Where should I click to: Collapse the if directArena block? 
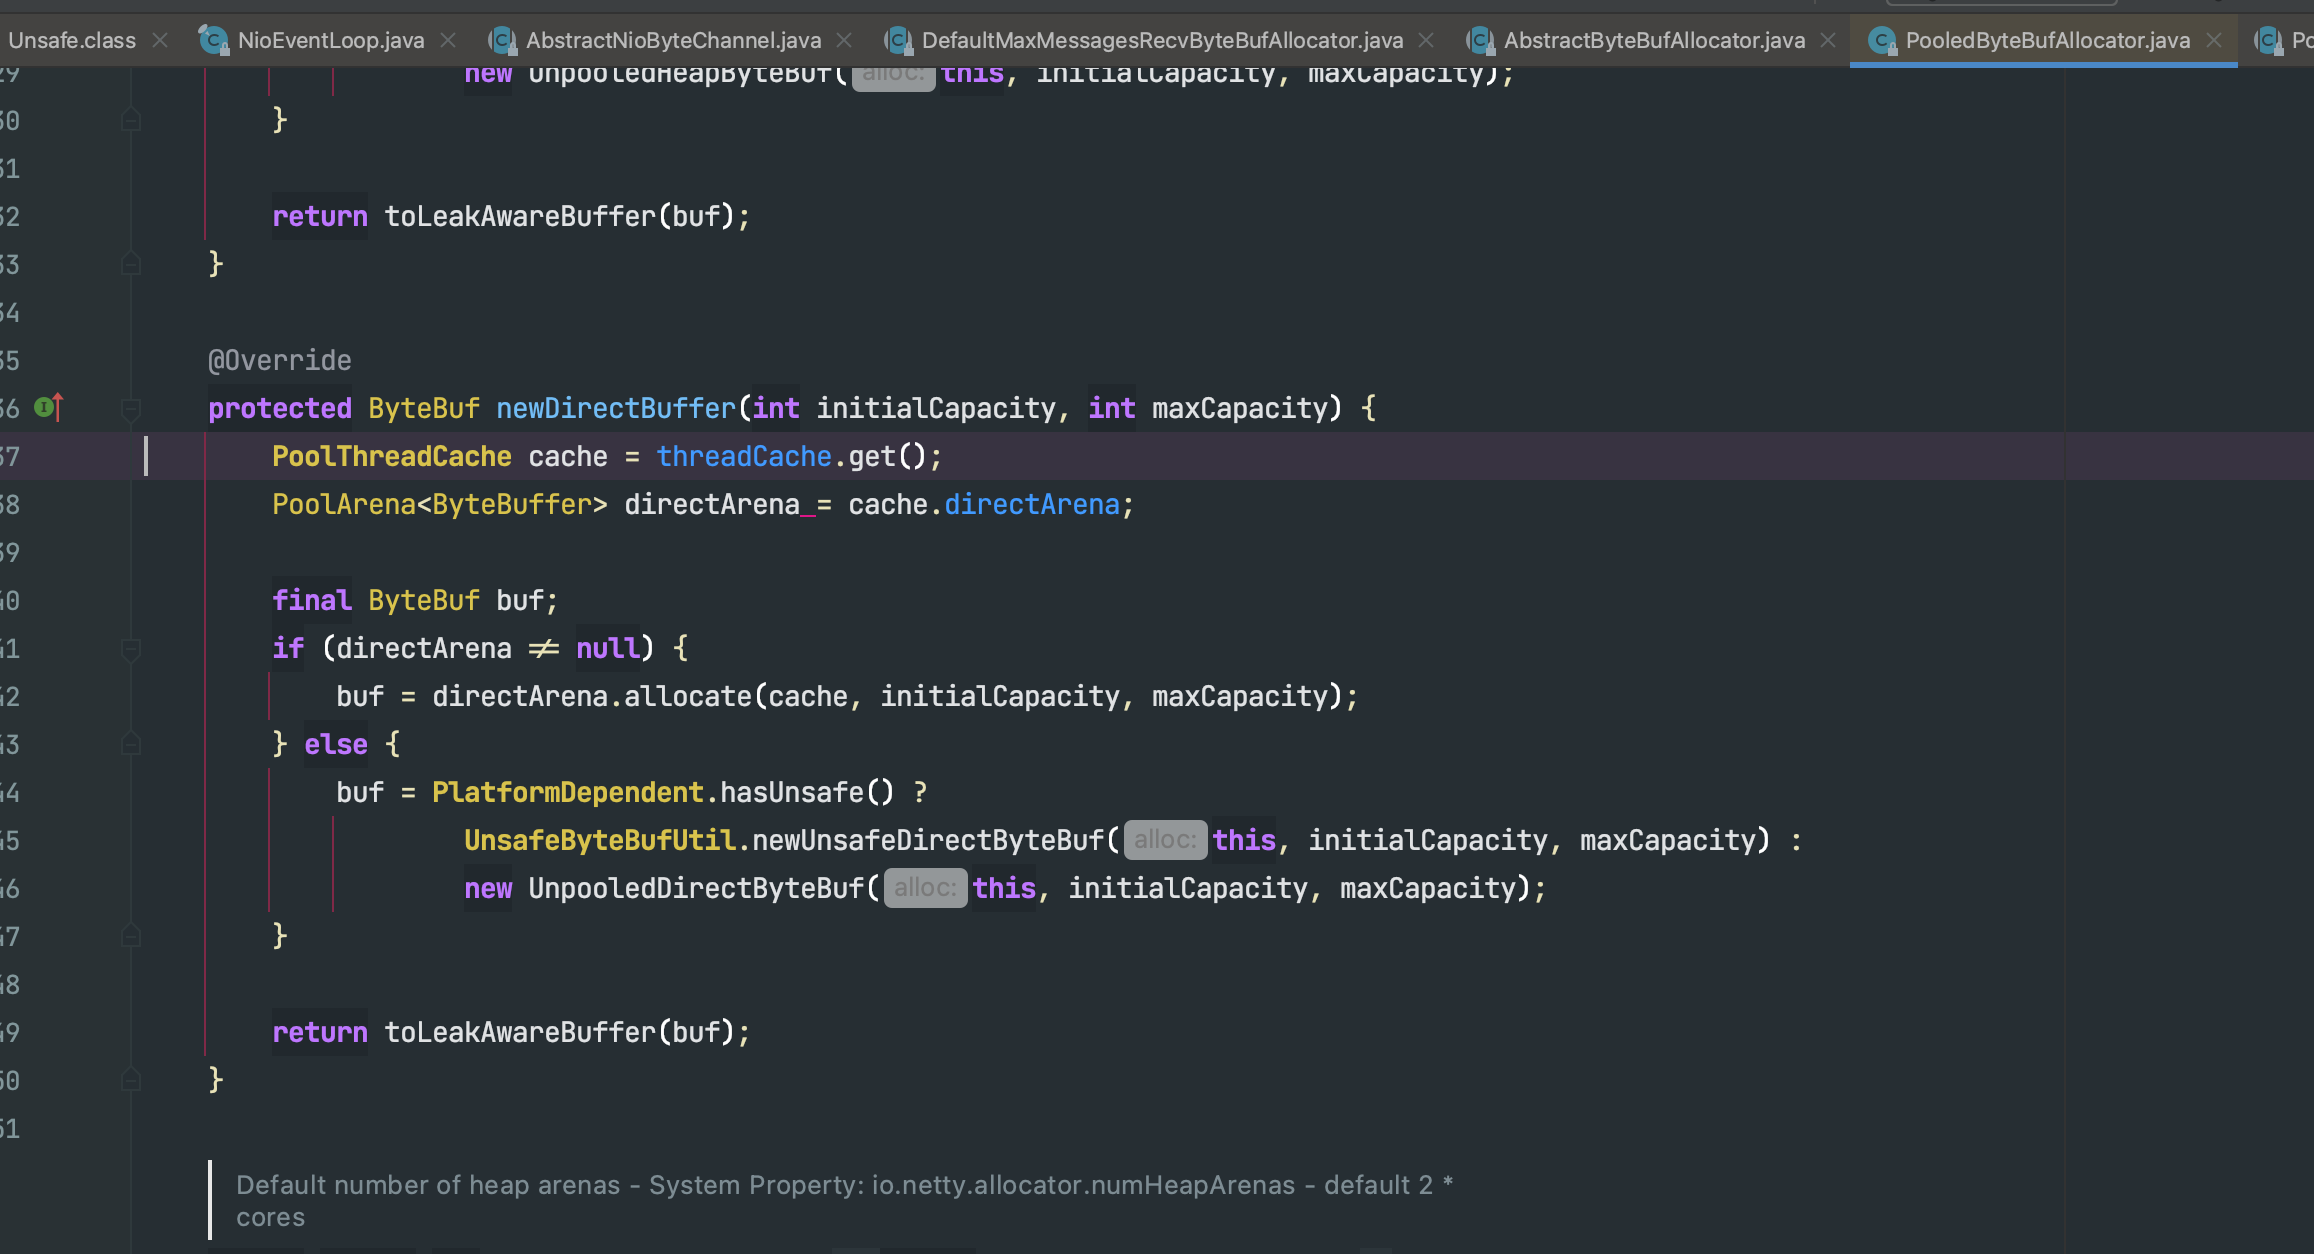pyautogui.click(x=131, y=648)
